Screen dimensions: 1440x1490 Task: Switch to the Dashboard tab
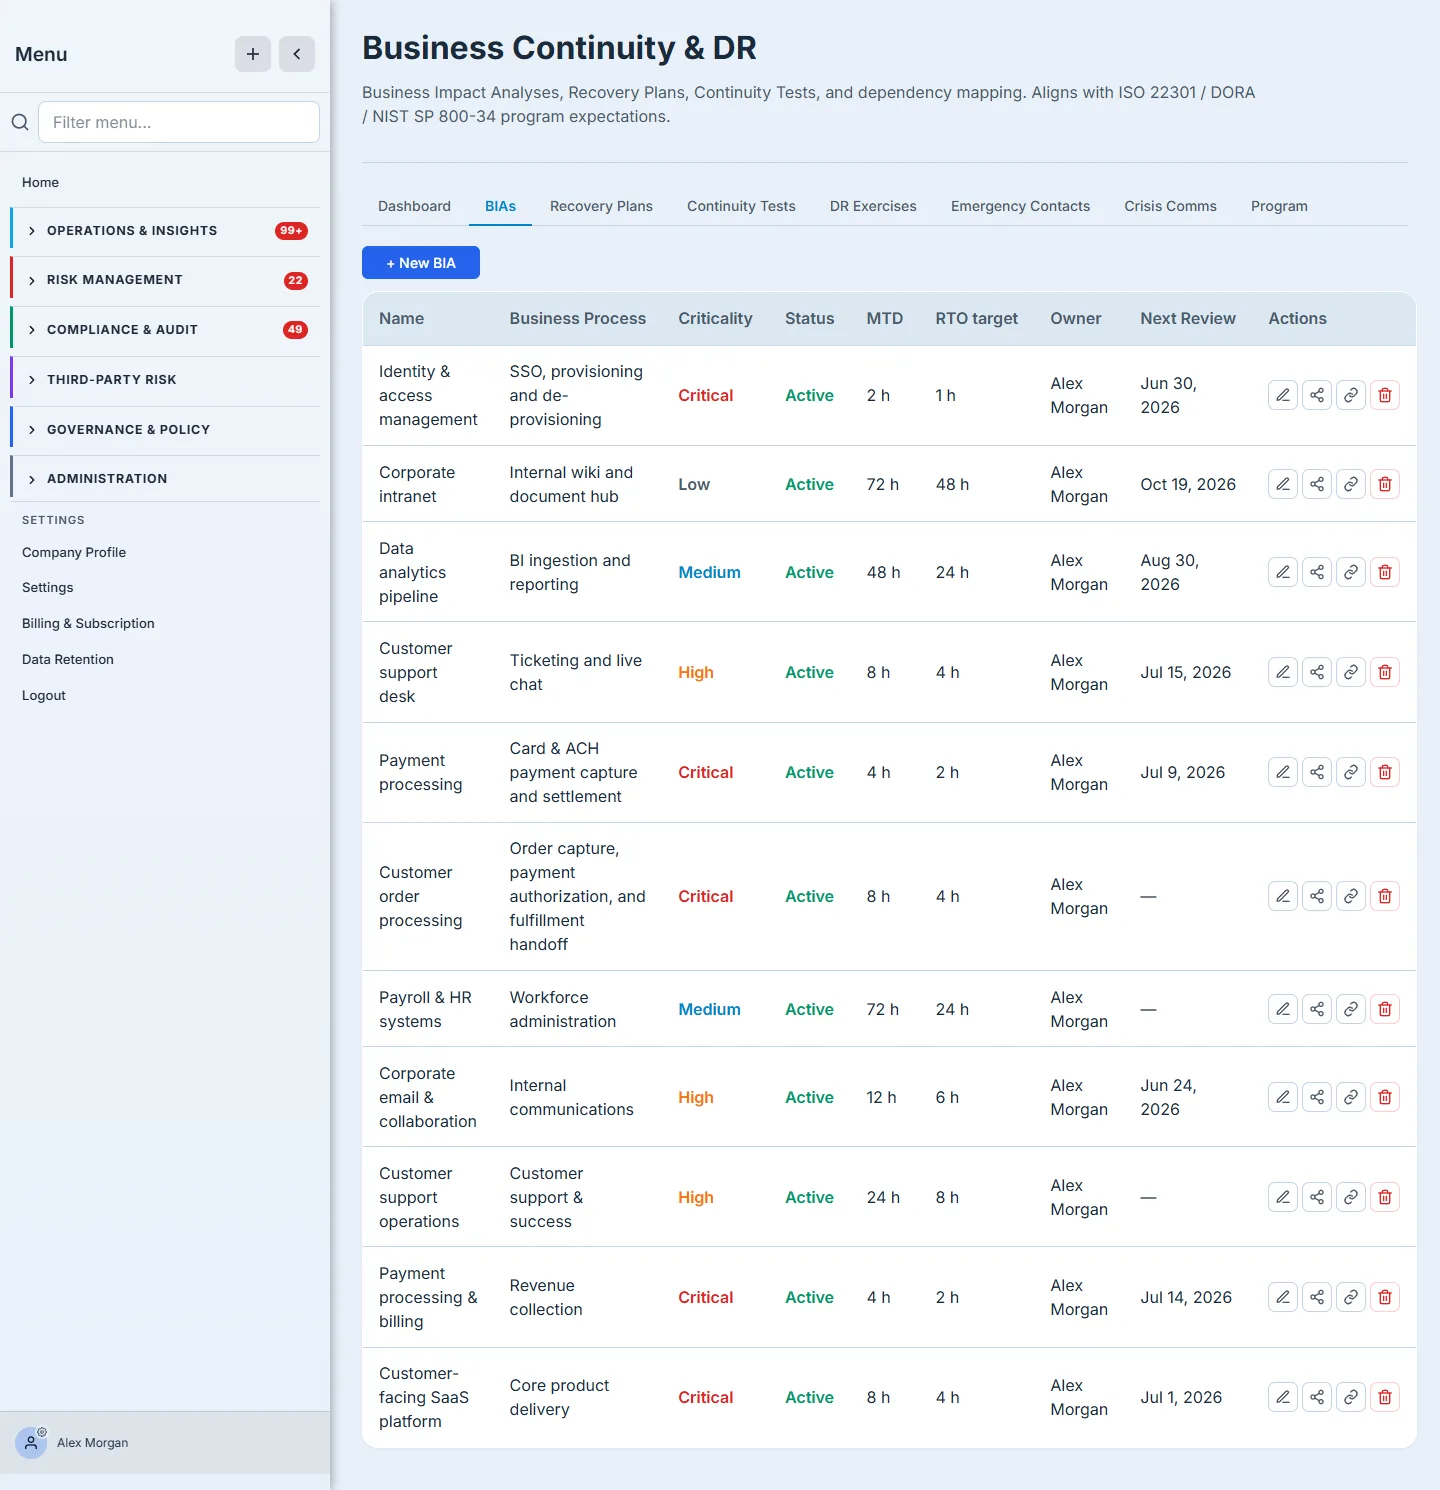(414, 206)
